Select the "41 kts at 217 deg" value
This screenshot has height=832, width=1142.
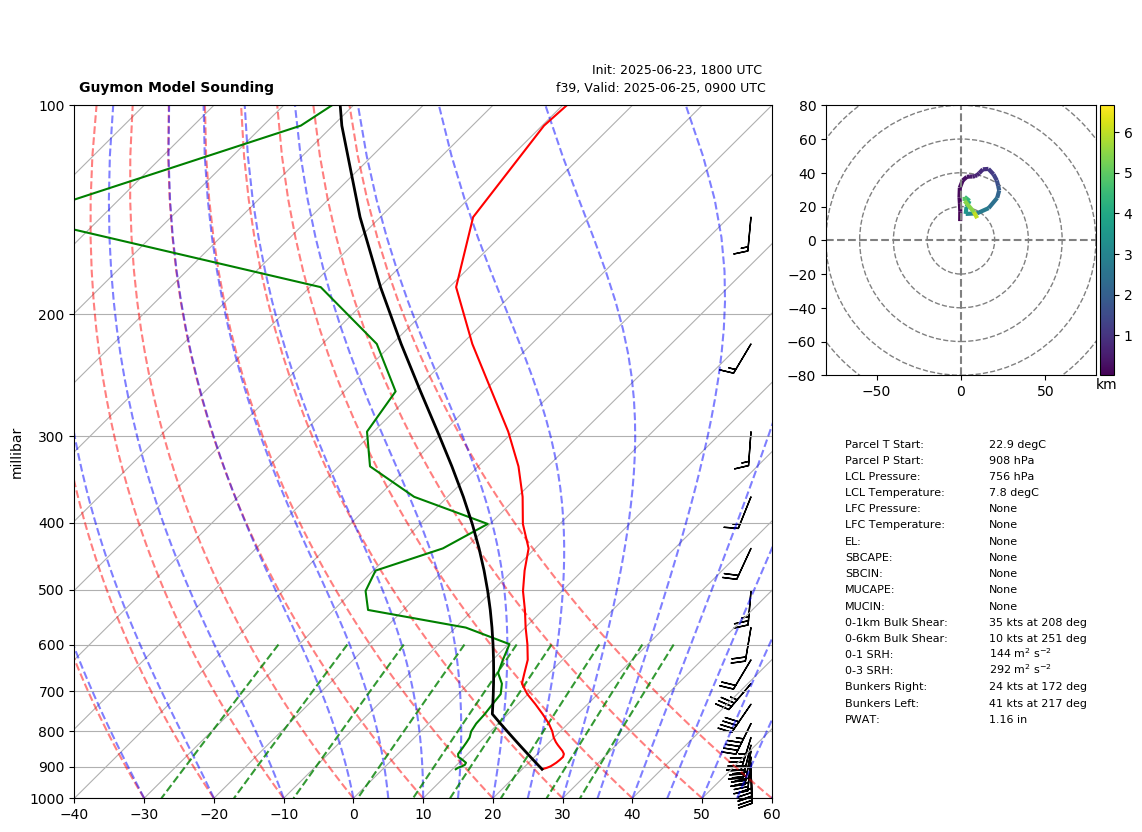coord(1038,703)
